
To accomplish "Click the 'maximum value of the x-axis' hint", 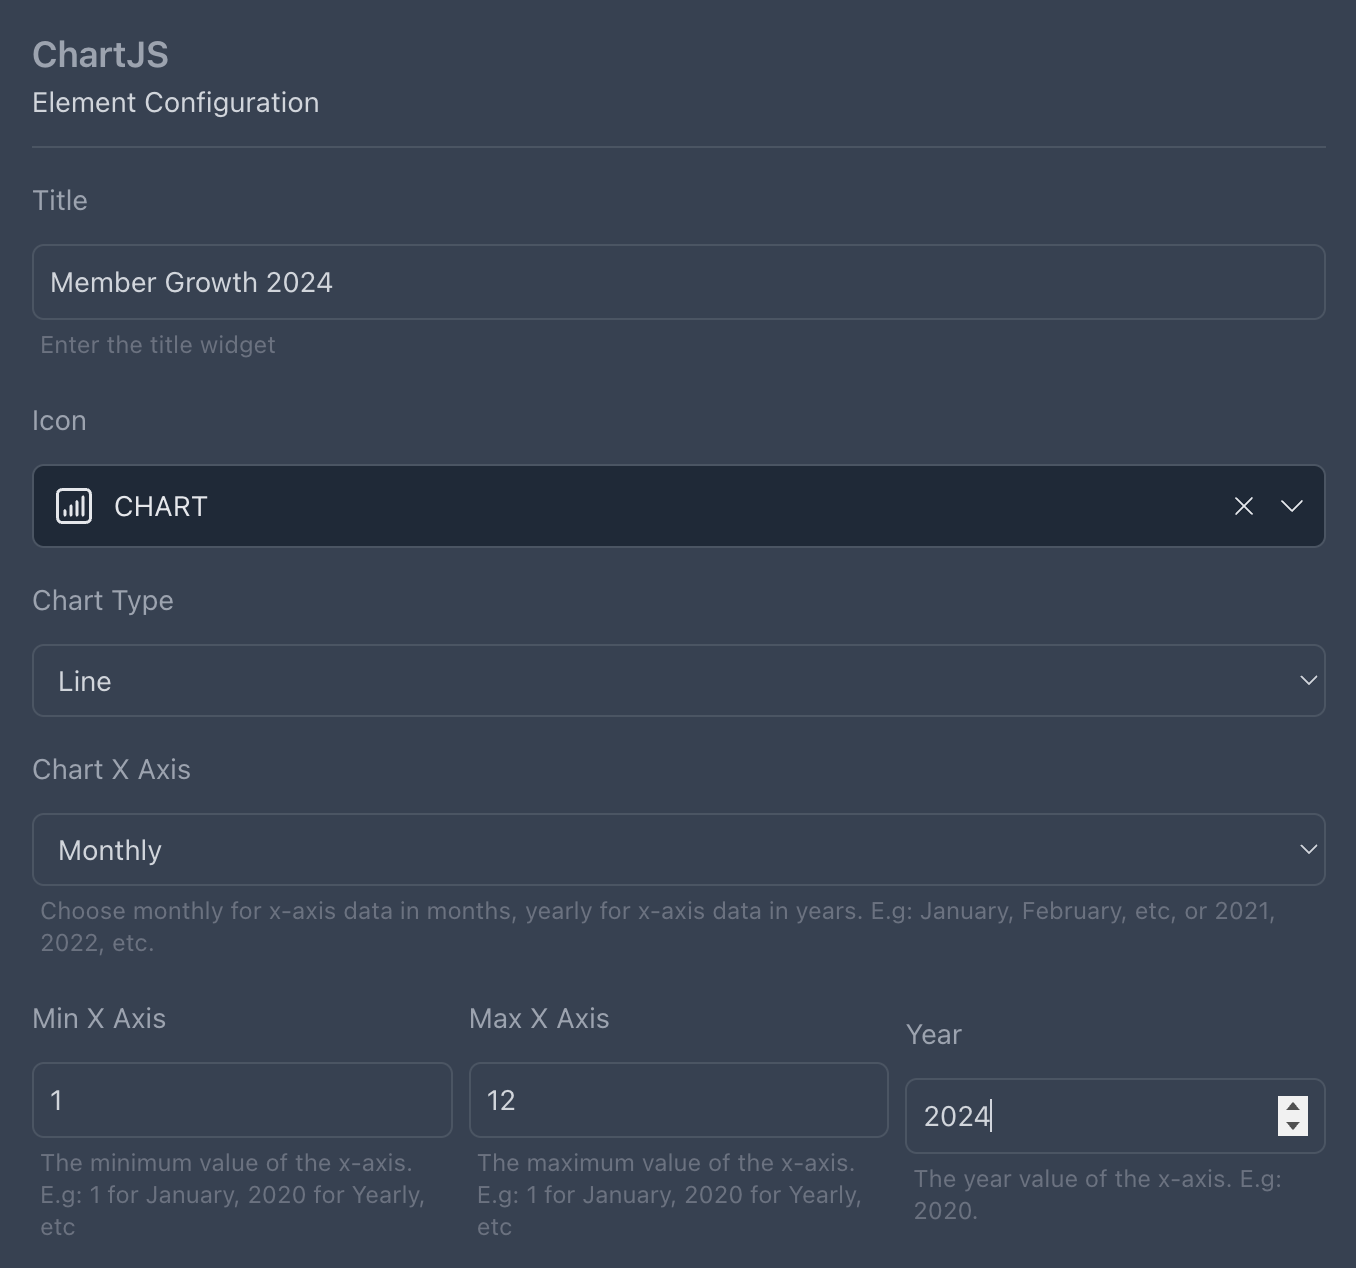I will point(669,1195).
